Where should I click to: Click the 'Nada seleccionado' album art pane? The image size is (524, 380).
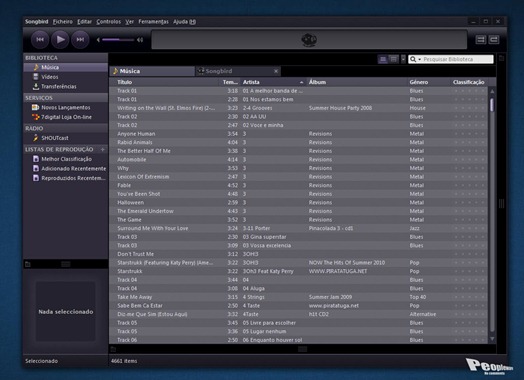[66, 311]
